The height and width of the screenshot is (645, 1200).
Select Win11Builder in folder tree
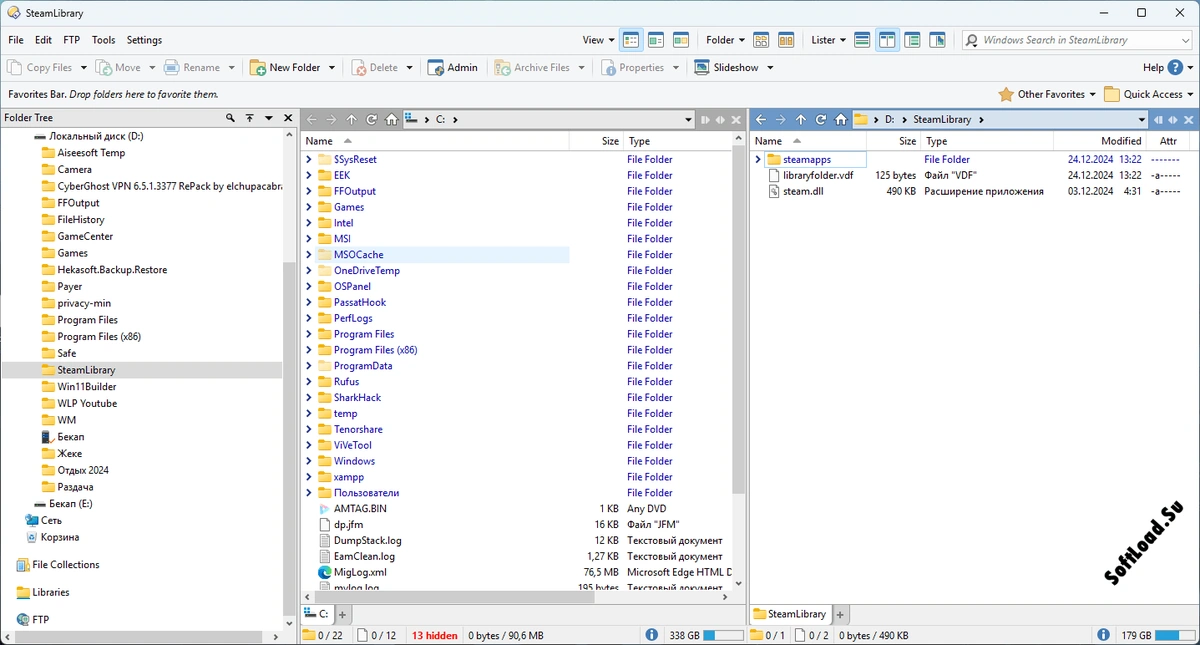coord(86,387)
